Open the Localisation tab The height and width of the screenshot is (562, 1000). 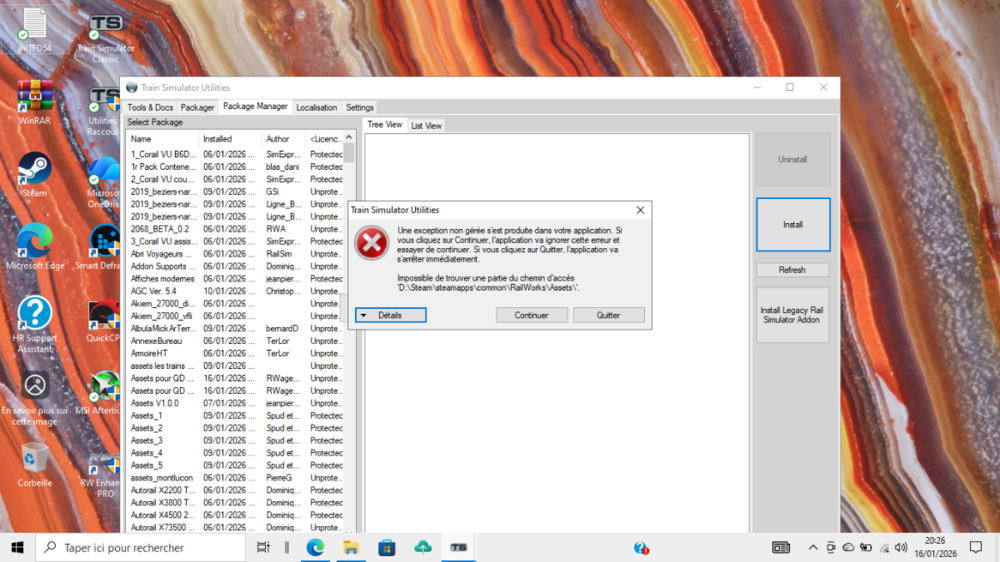[316, 107]
